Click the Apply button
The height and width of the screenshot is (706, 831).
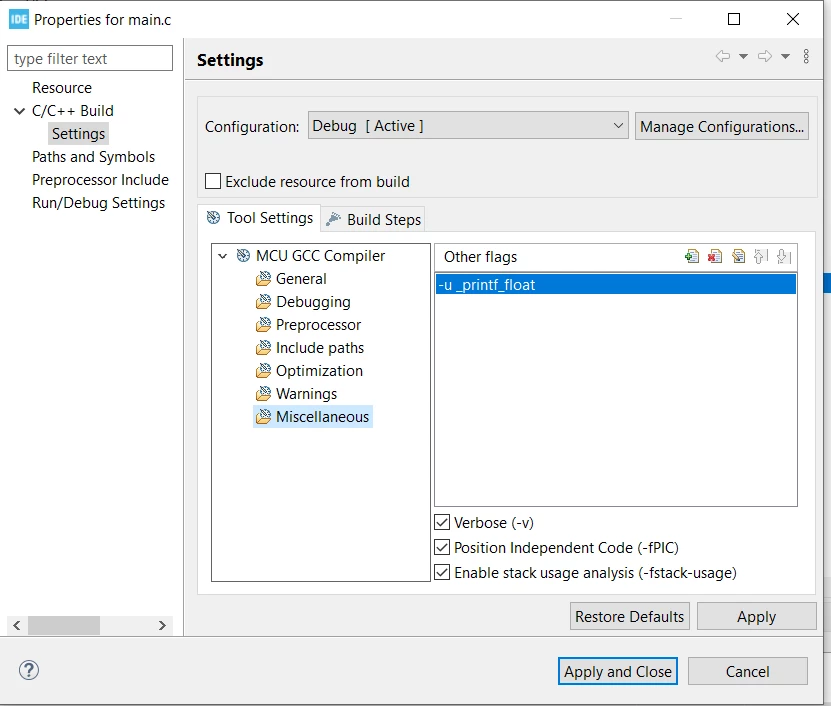[x=756, y=616]
